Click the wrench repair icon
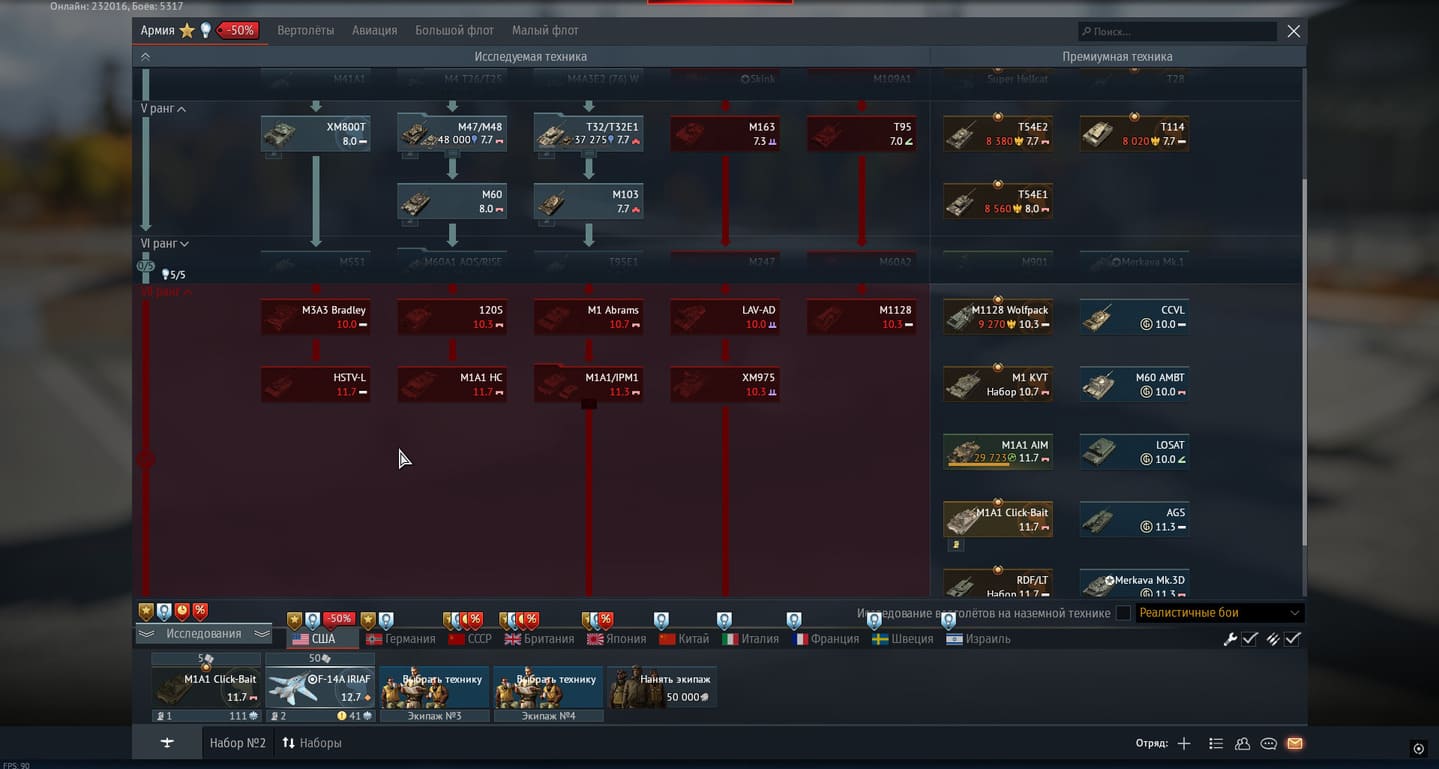1439x769 pixels. (1230, 639)
